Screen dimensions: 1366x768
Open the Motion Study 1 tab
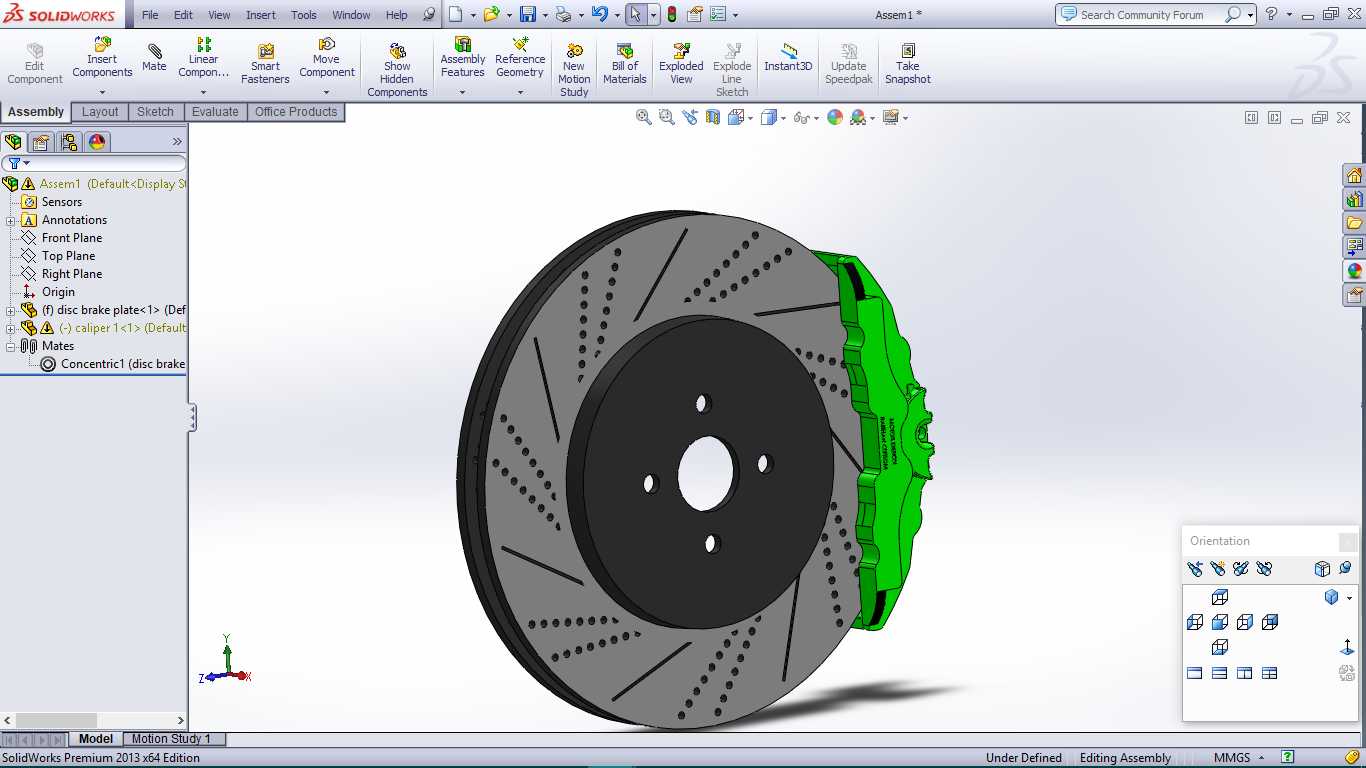pyautogui.click(x=171, y=739)
